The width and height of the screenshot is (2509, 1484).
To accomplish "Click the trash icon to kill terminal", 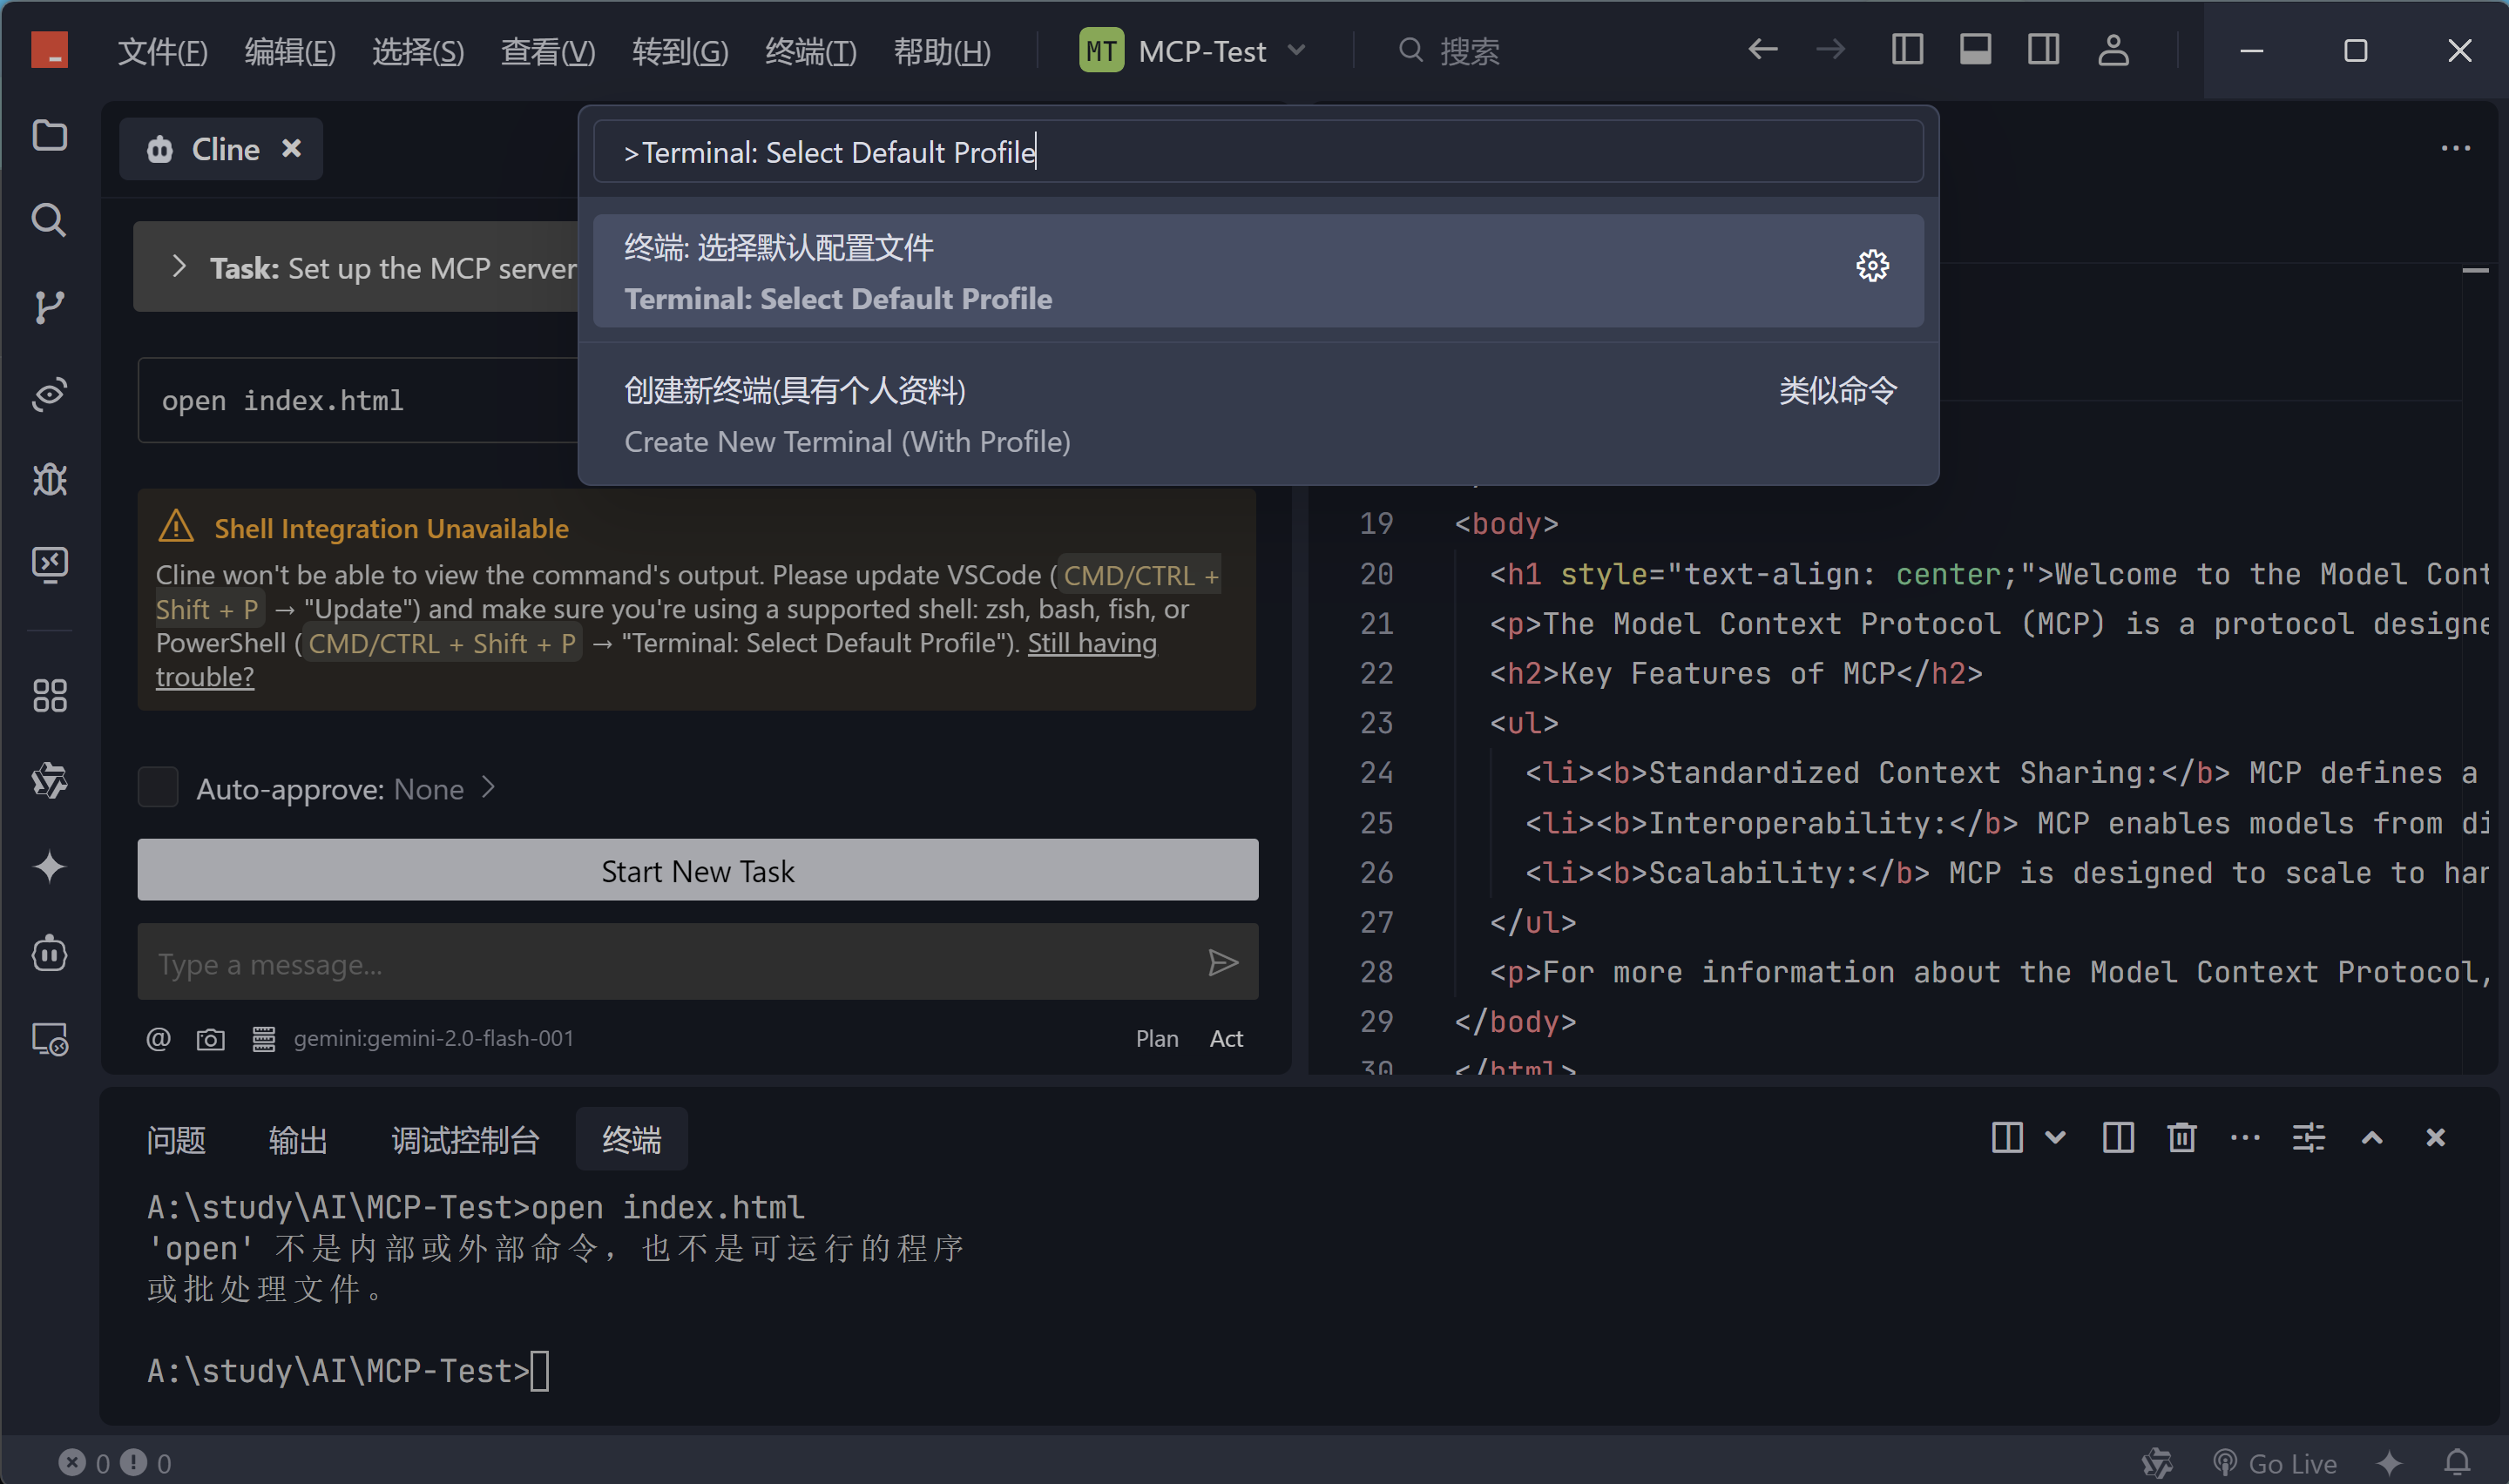I will click(2181, 1138).
